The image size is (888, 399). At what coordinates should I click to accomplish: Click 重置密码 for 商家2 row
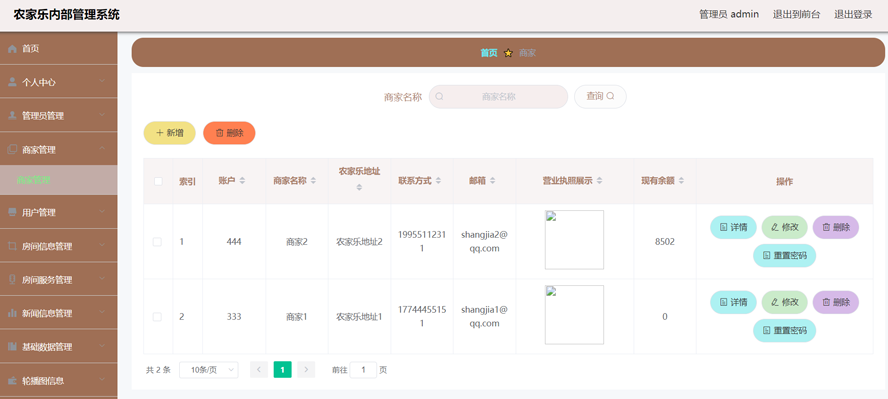click(784, 255)
